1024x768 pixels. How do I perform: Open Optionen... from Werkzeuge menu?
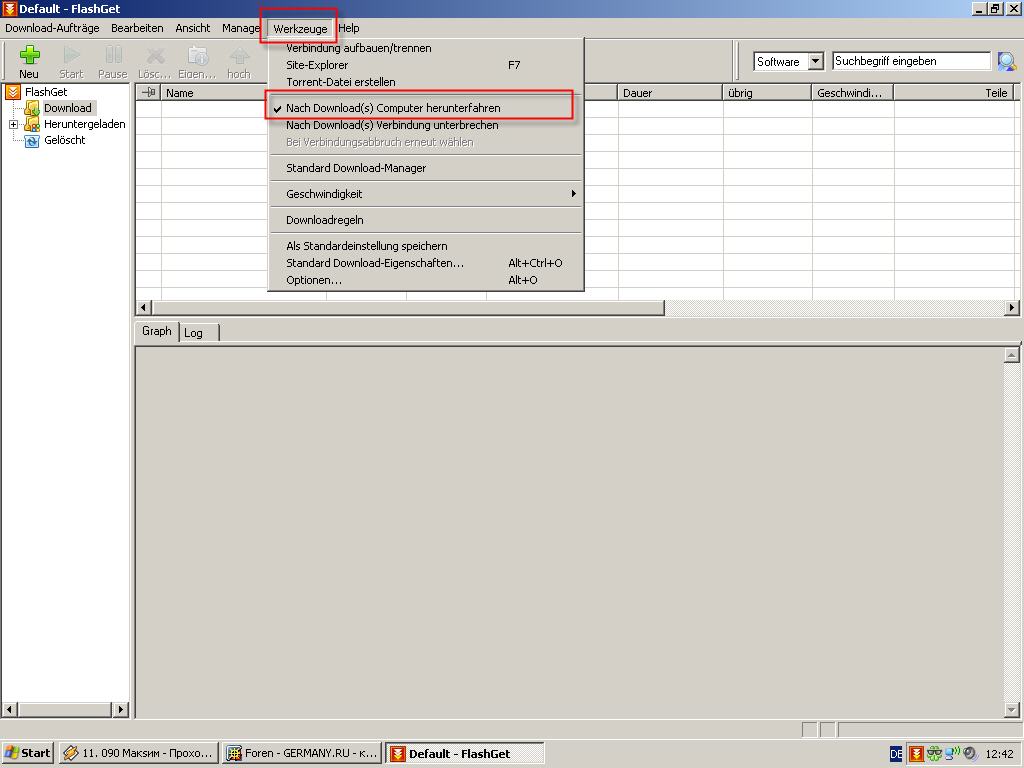click(x=426, y=280)
